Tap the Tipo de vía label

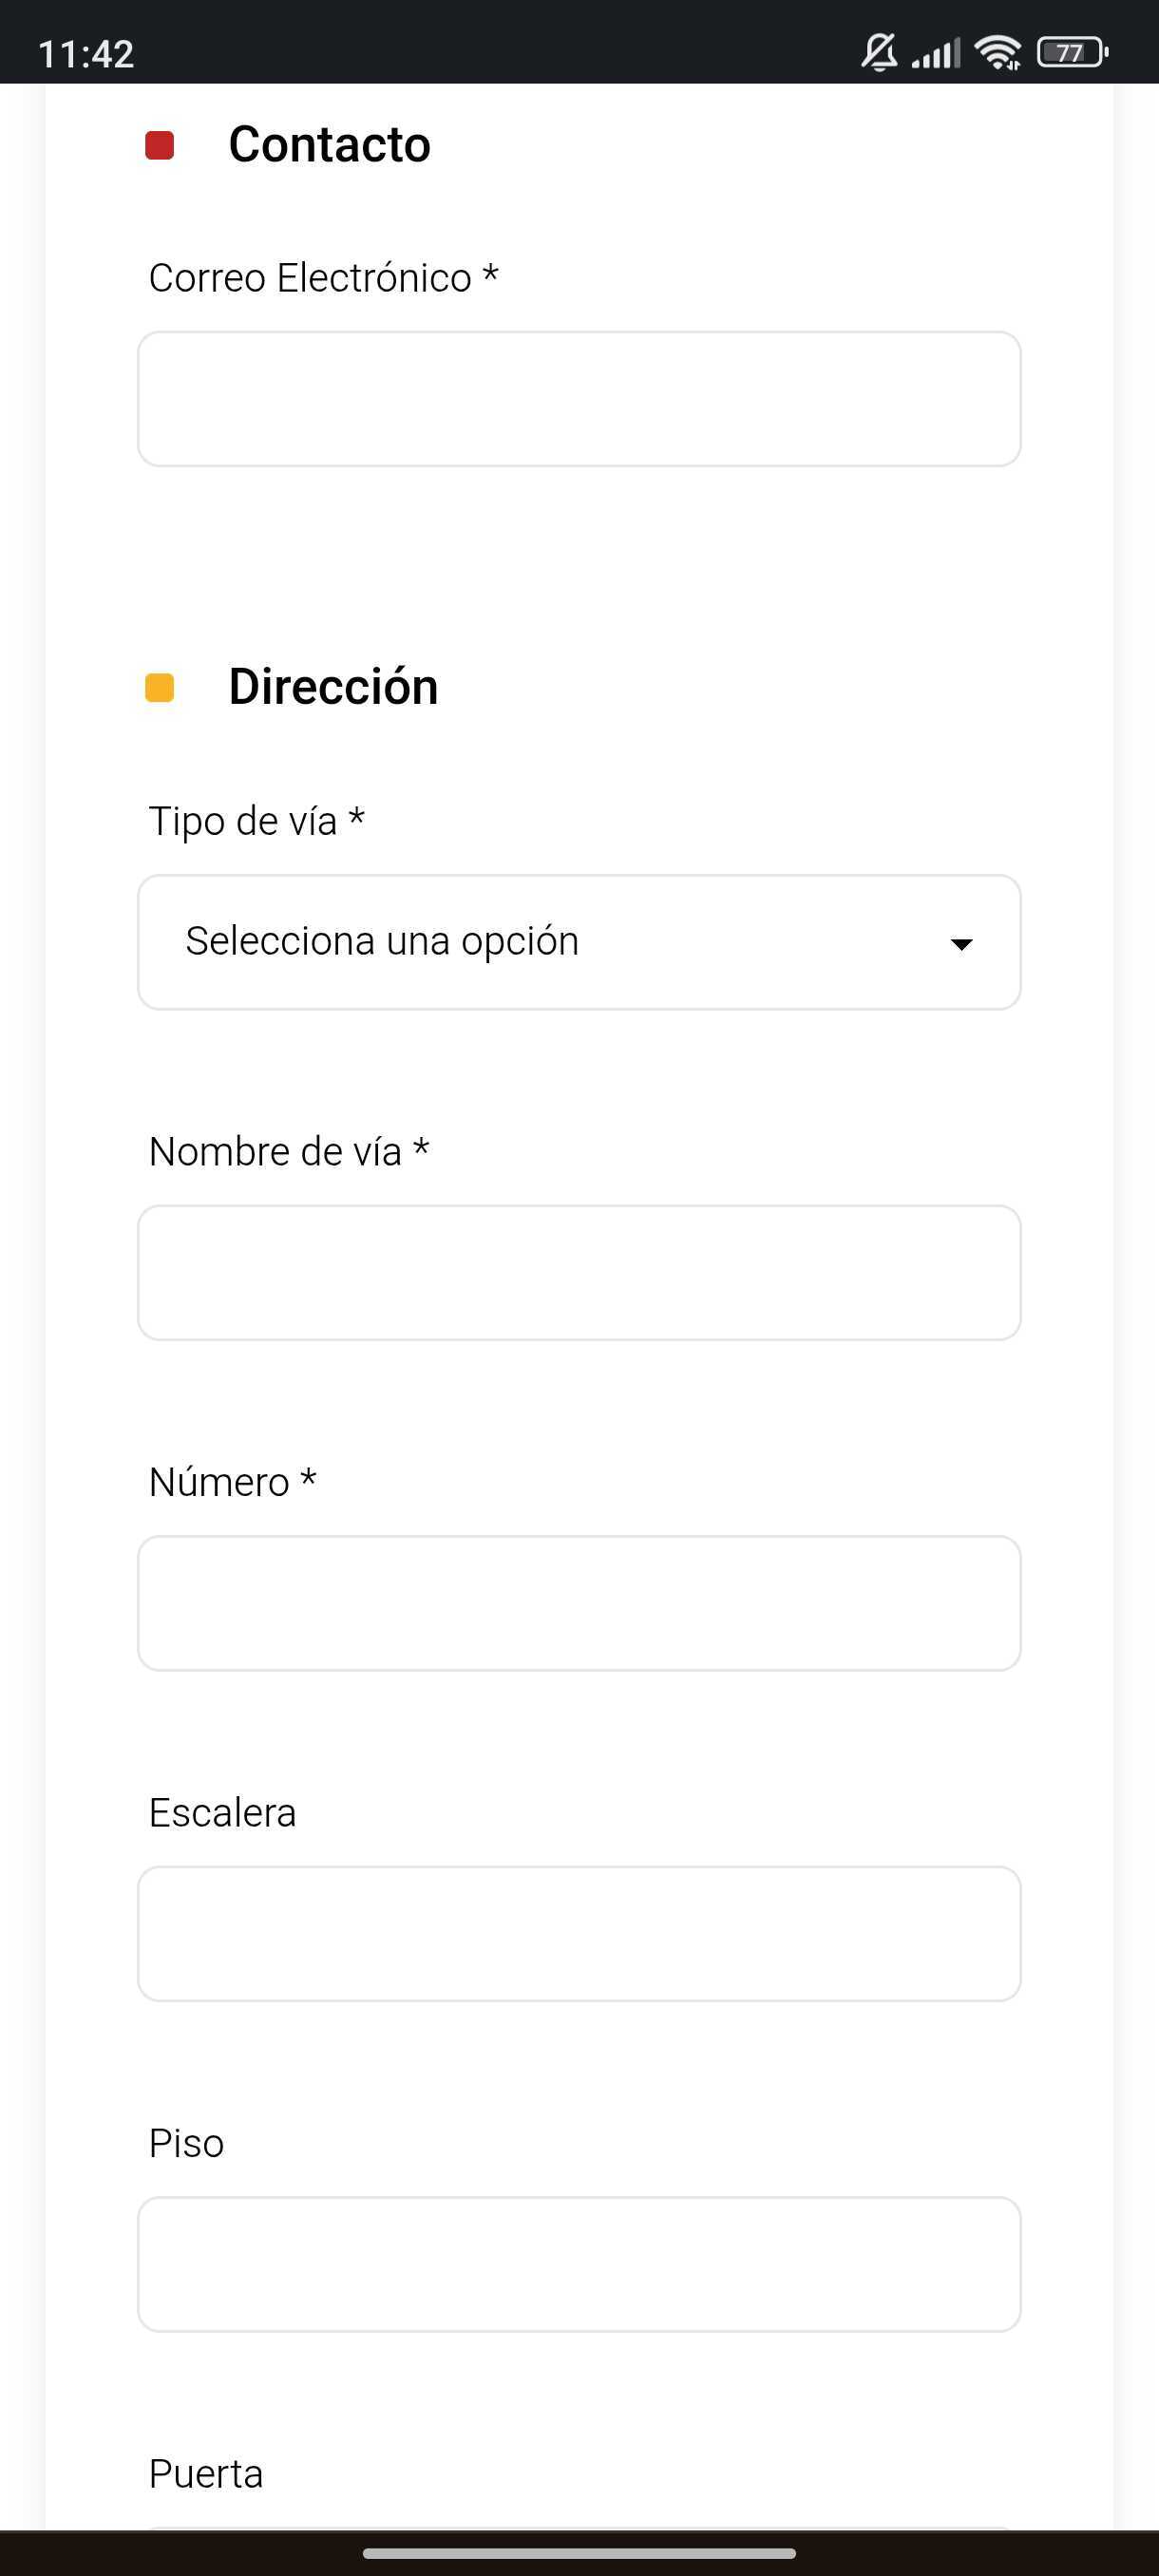256,821
